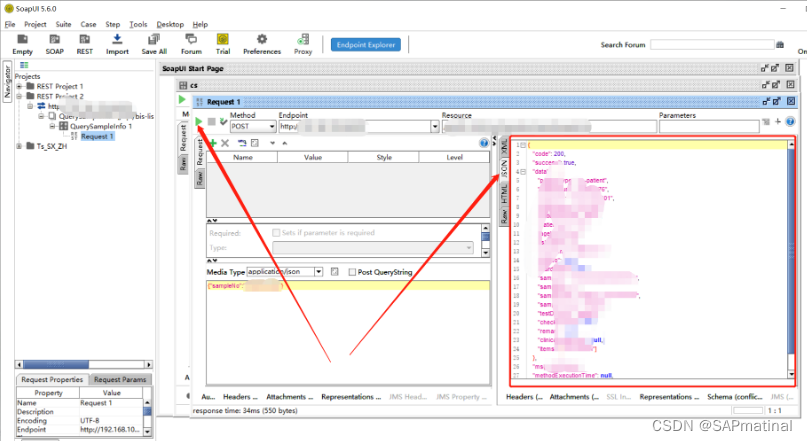The width and height of the screenshot is (807, 441).
Task: Click the Empty project toolbar icon
Action: [22, 44]
